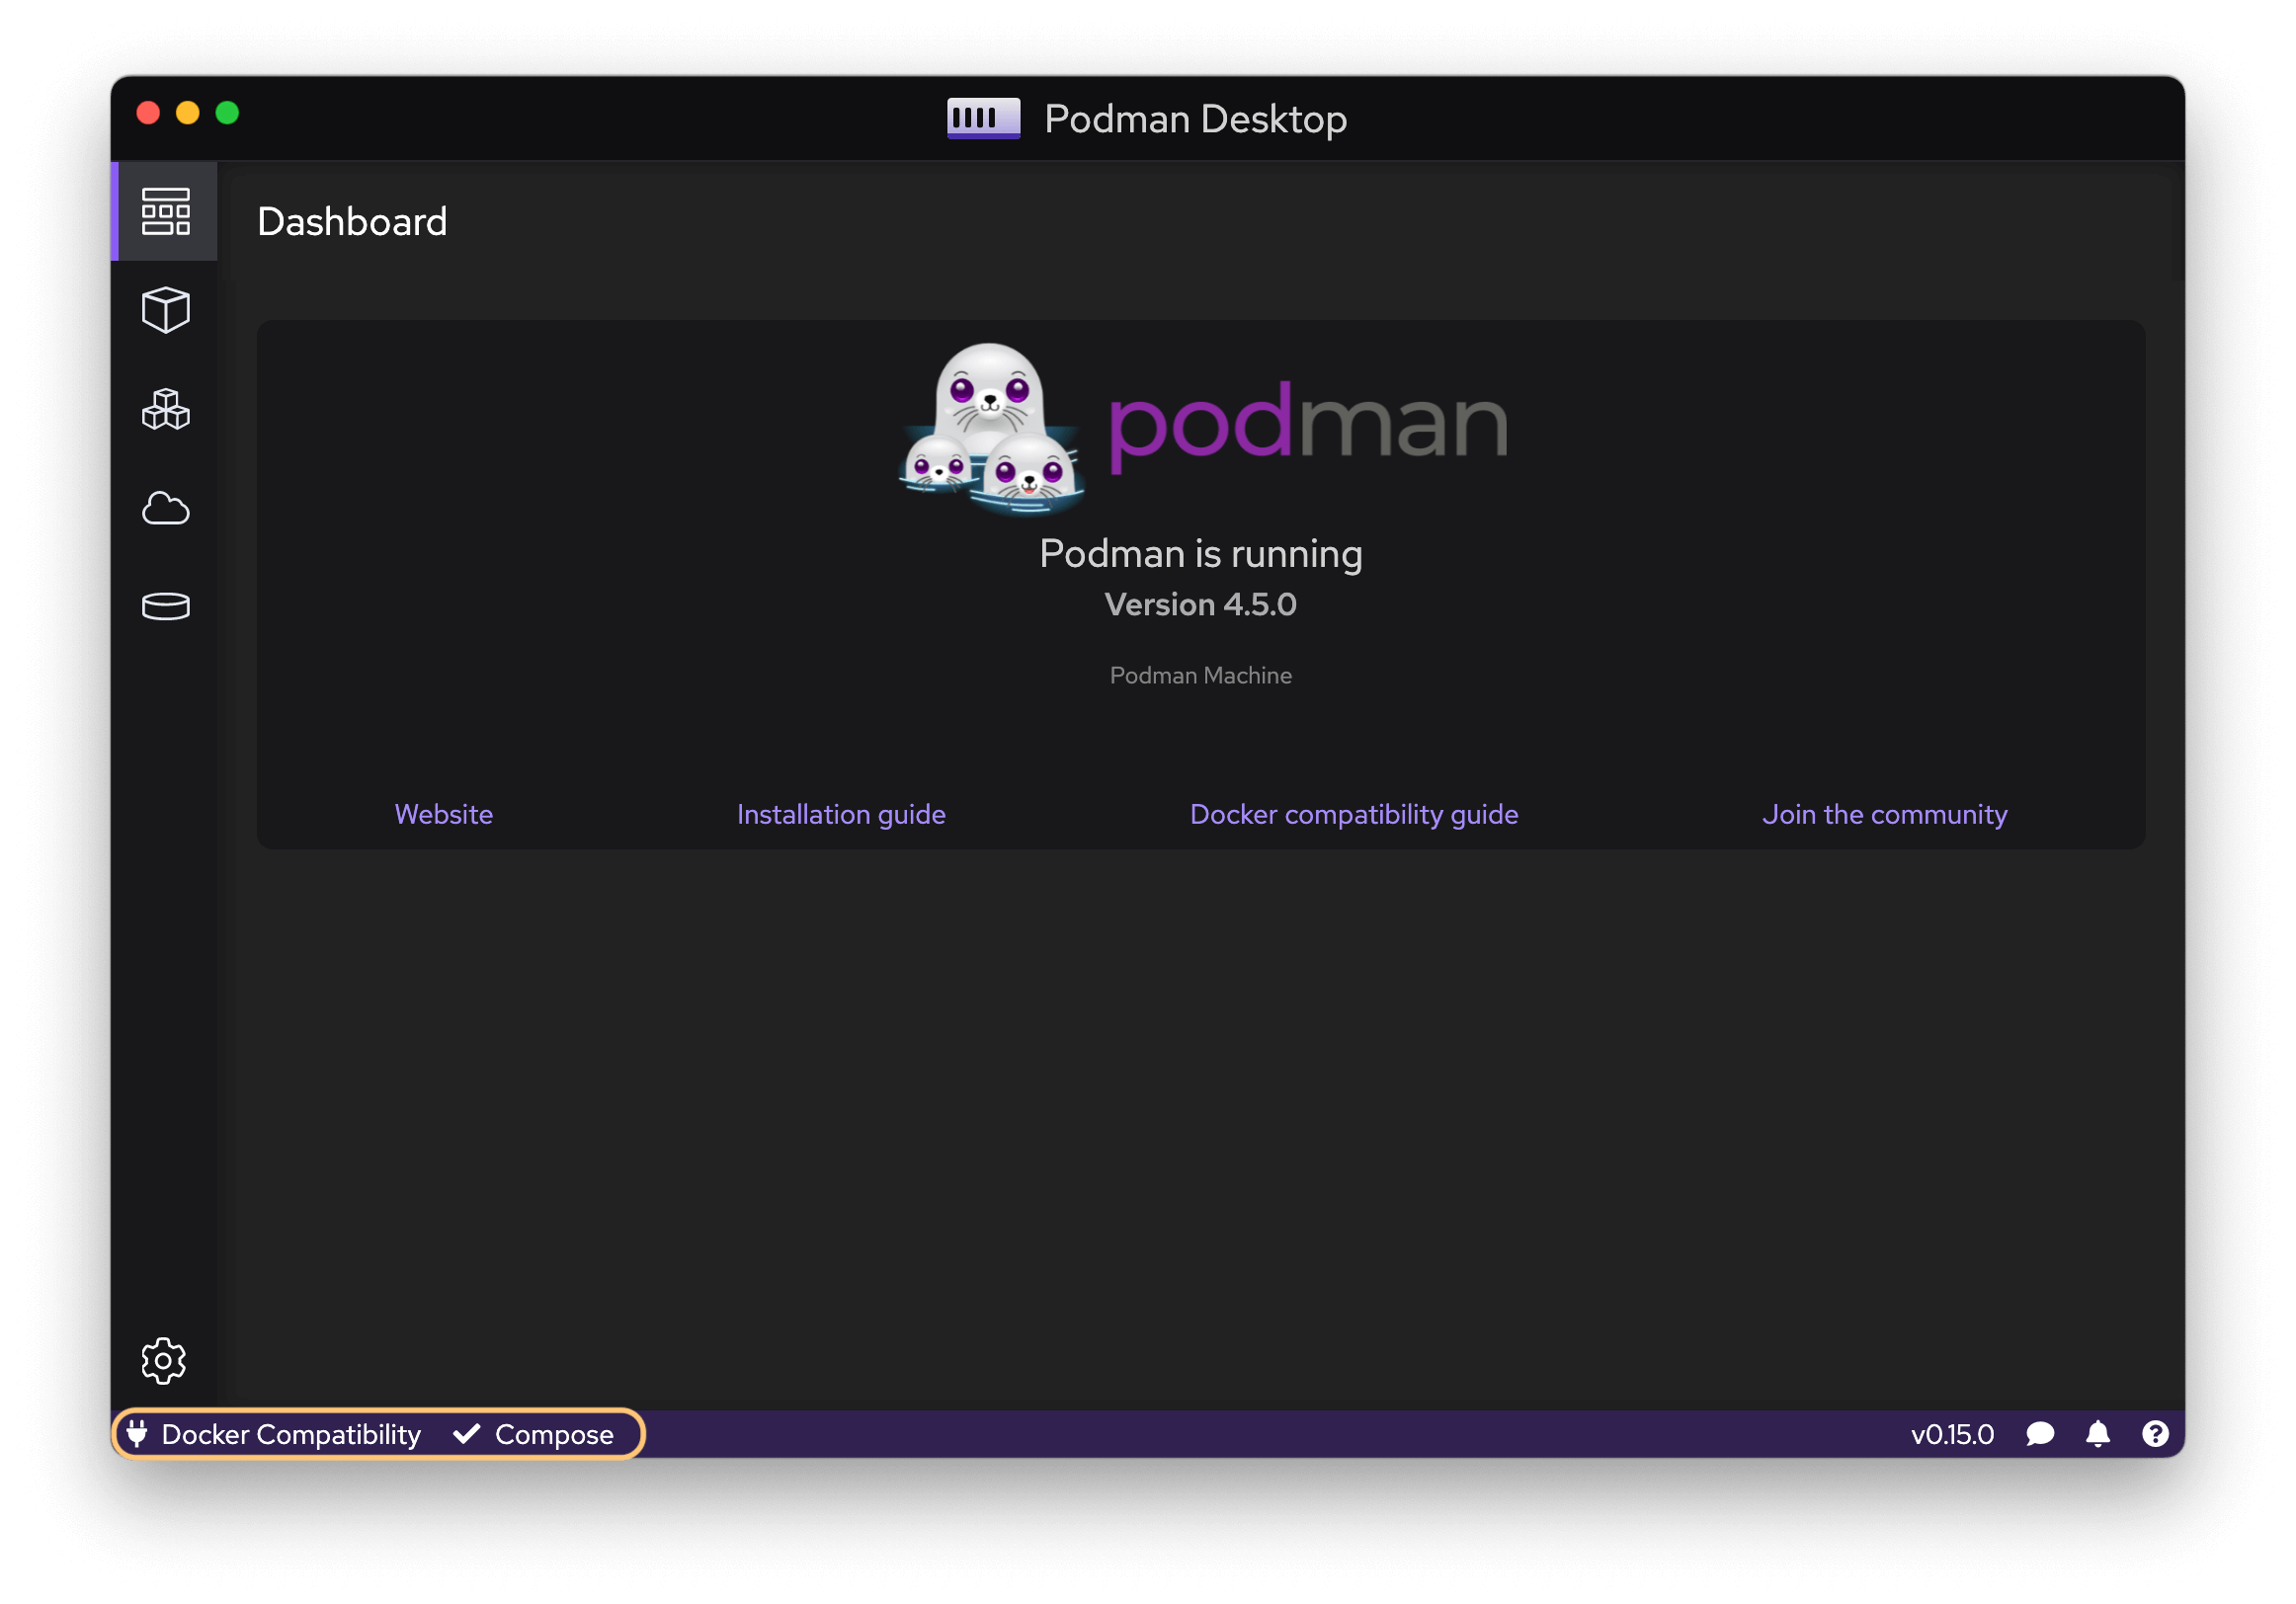Open the notifications bell icon

2098,1434
